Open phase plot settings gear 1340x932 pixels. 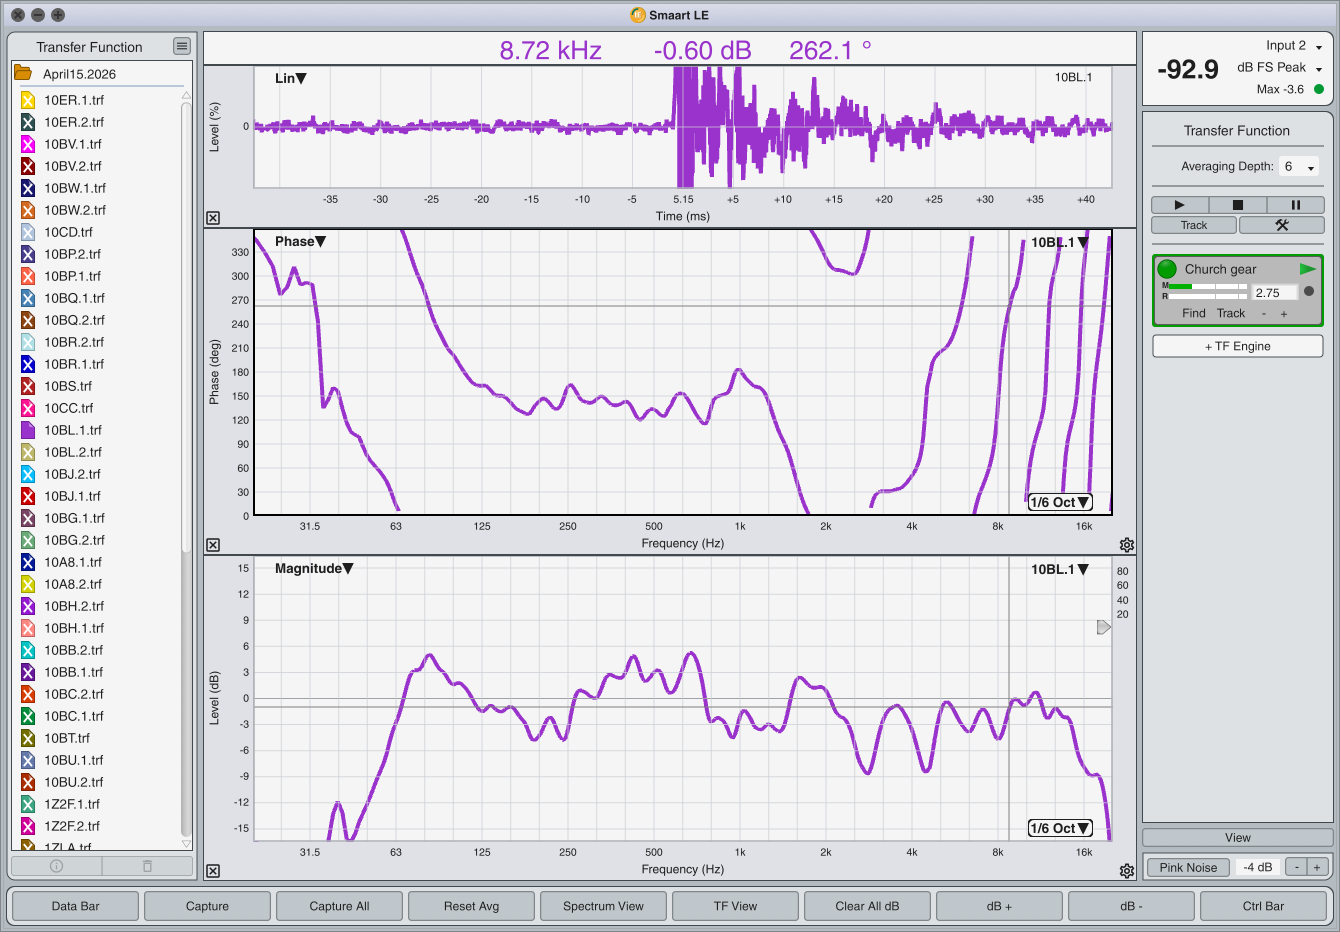coord(1127,545)
